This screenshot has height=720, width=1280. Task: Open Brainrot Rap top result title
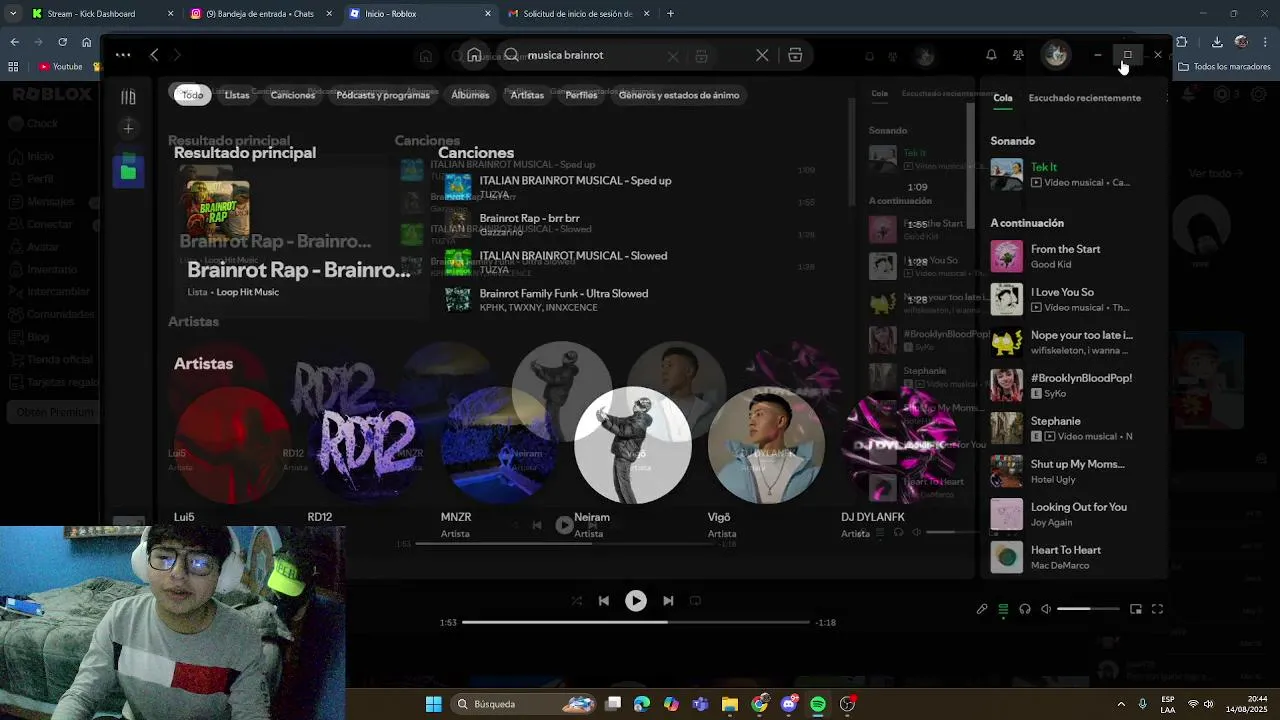click(298, 270)
